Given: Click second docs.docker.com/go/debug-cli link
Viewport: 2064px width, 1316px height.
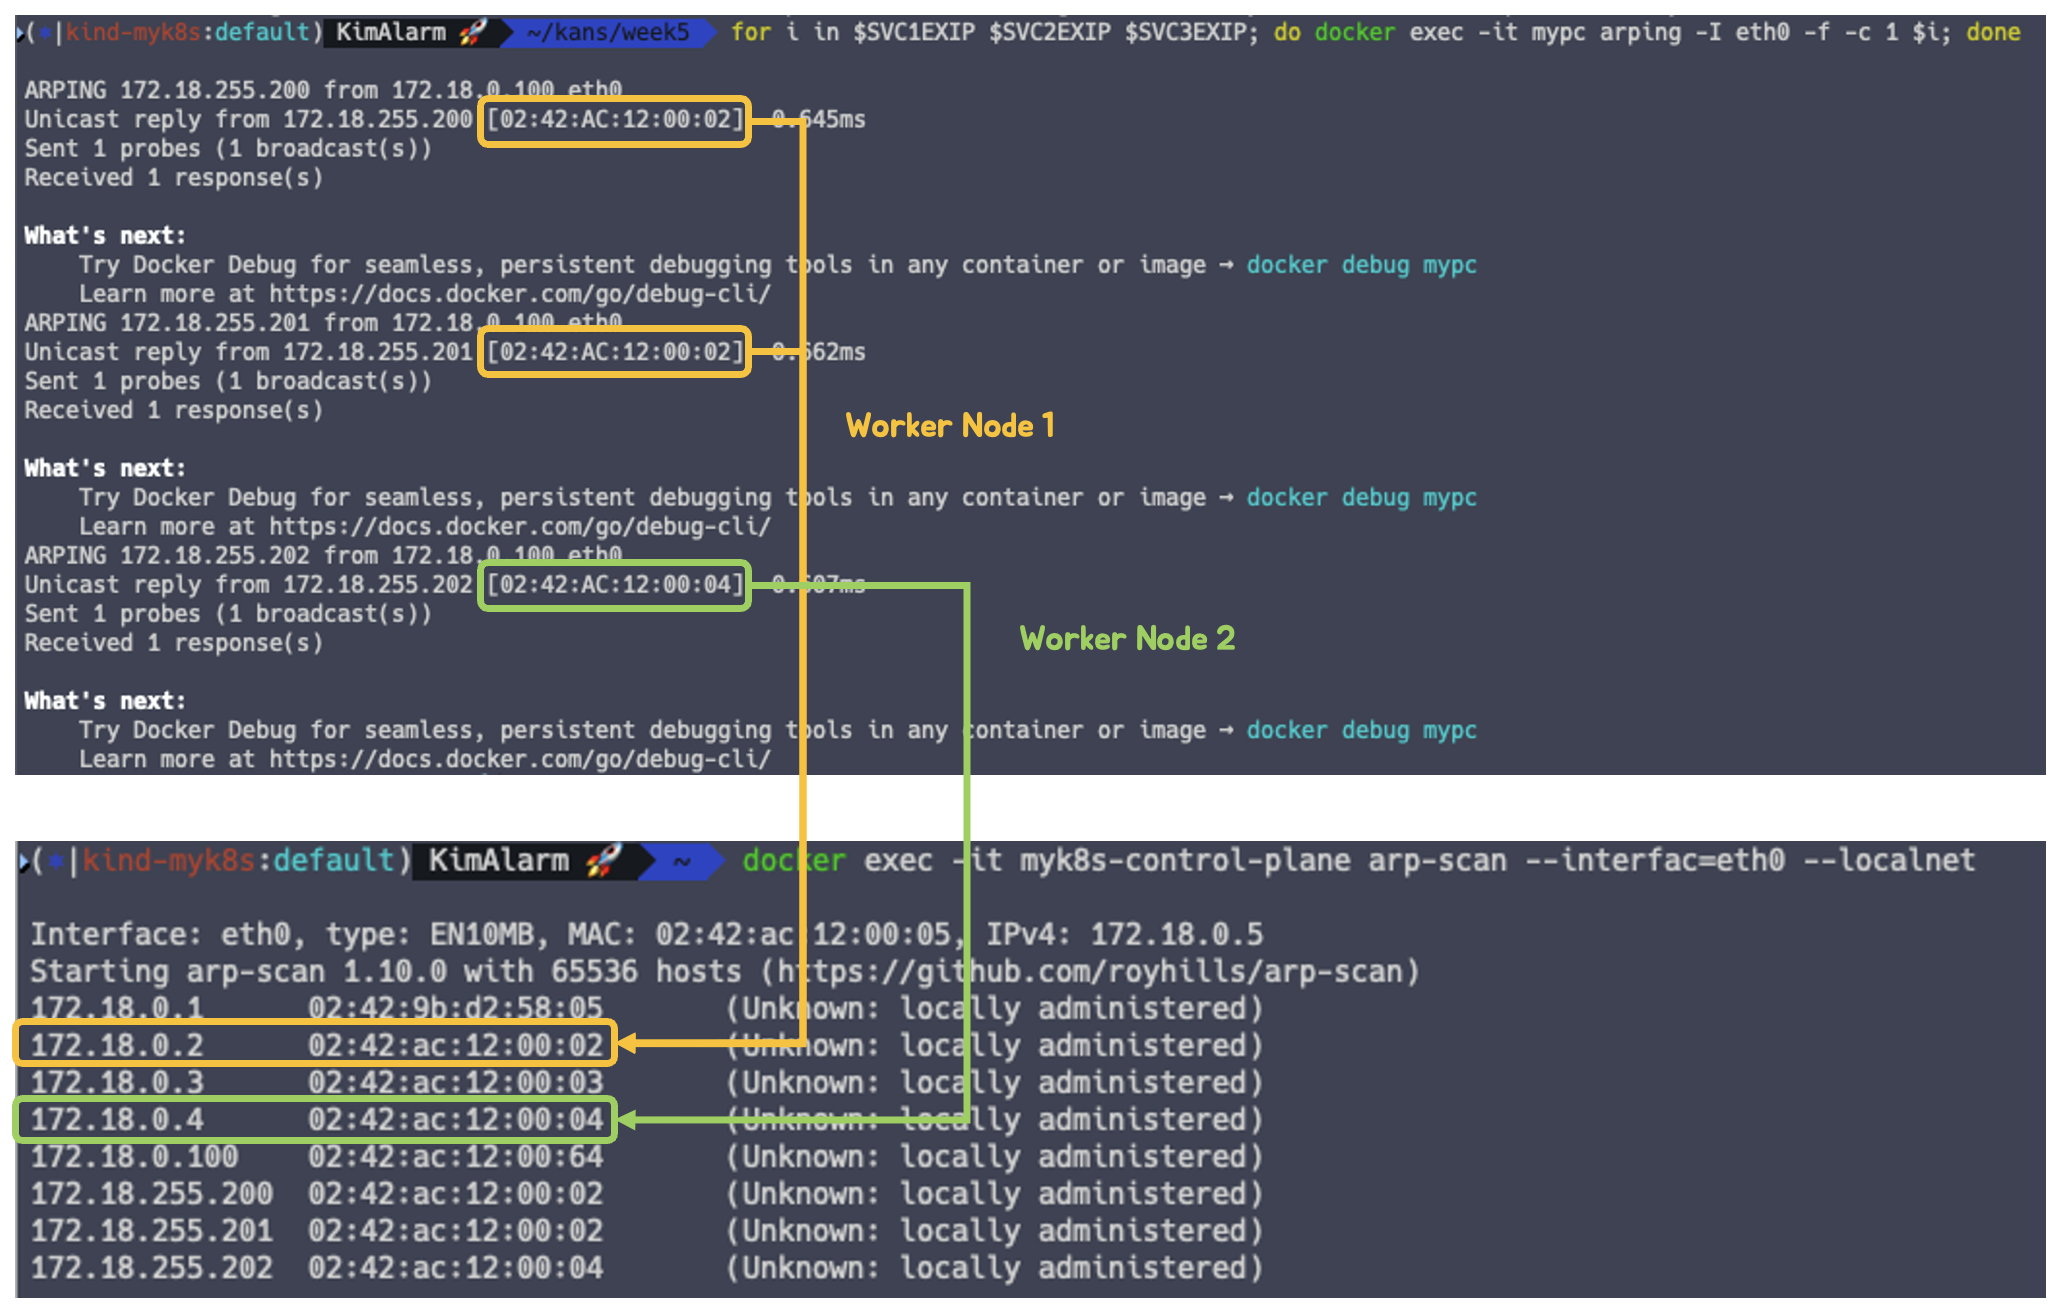Looking at the screenshot, I should click(x=519, y=527).
